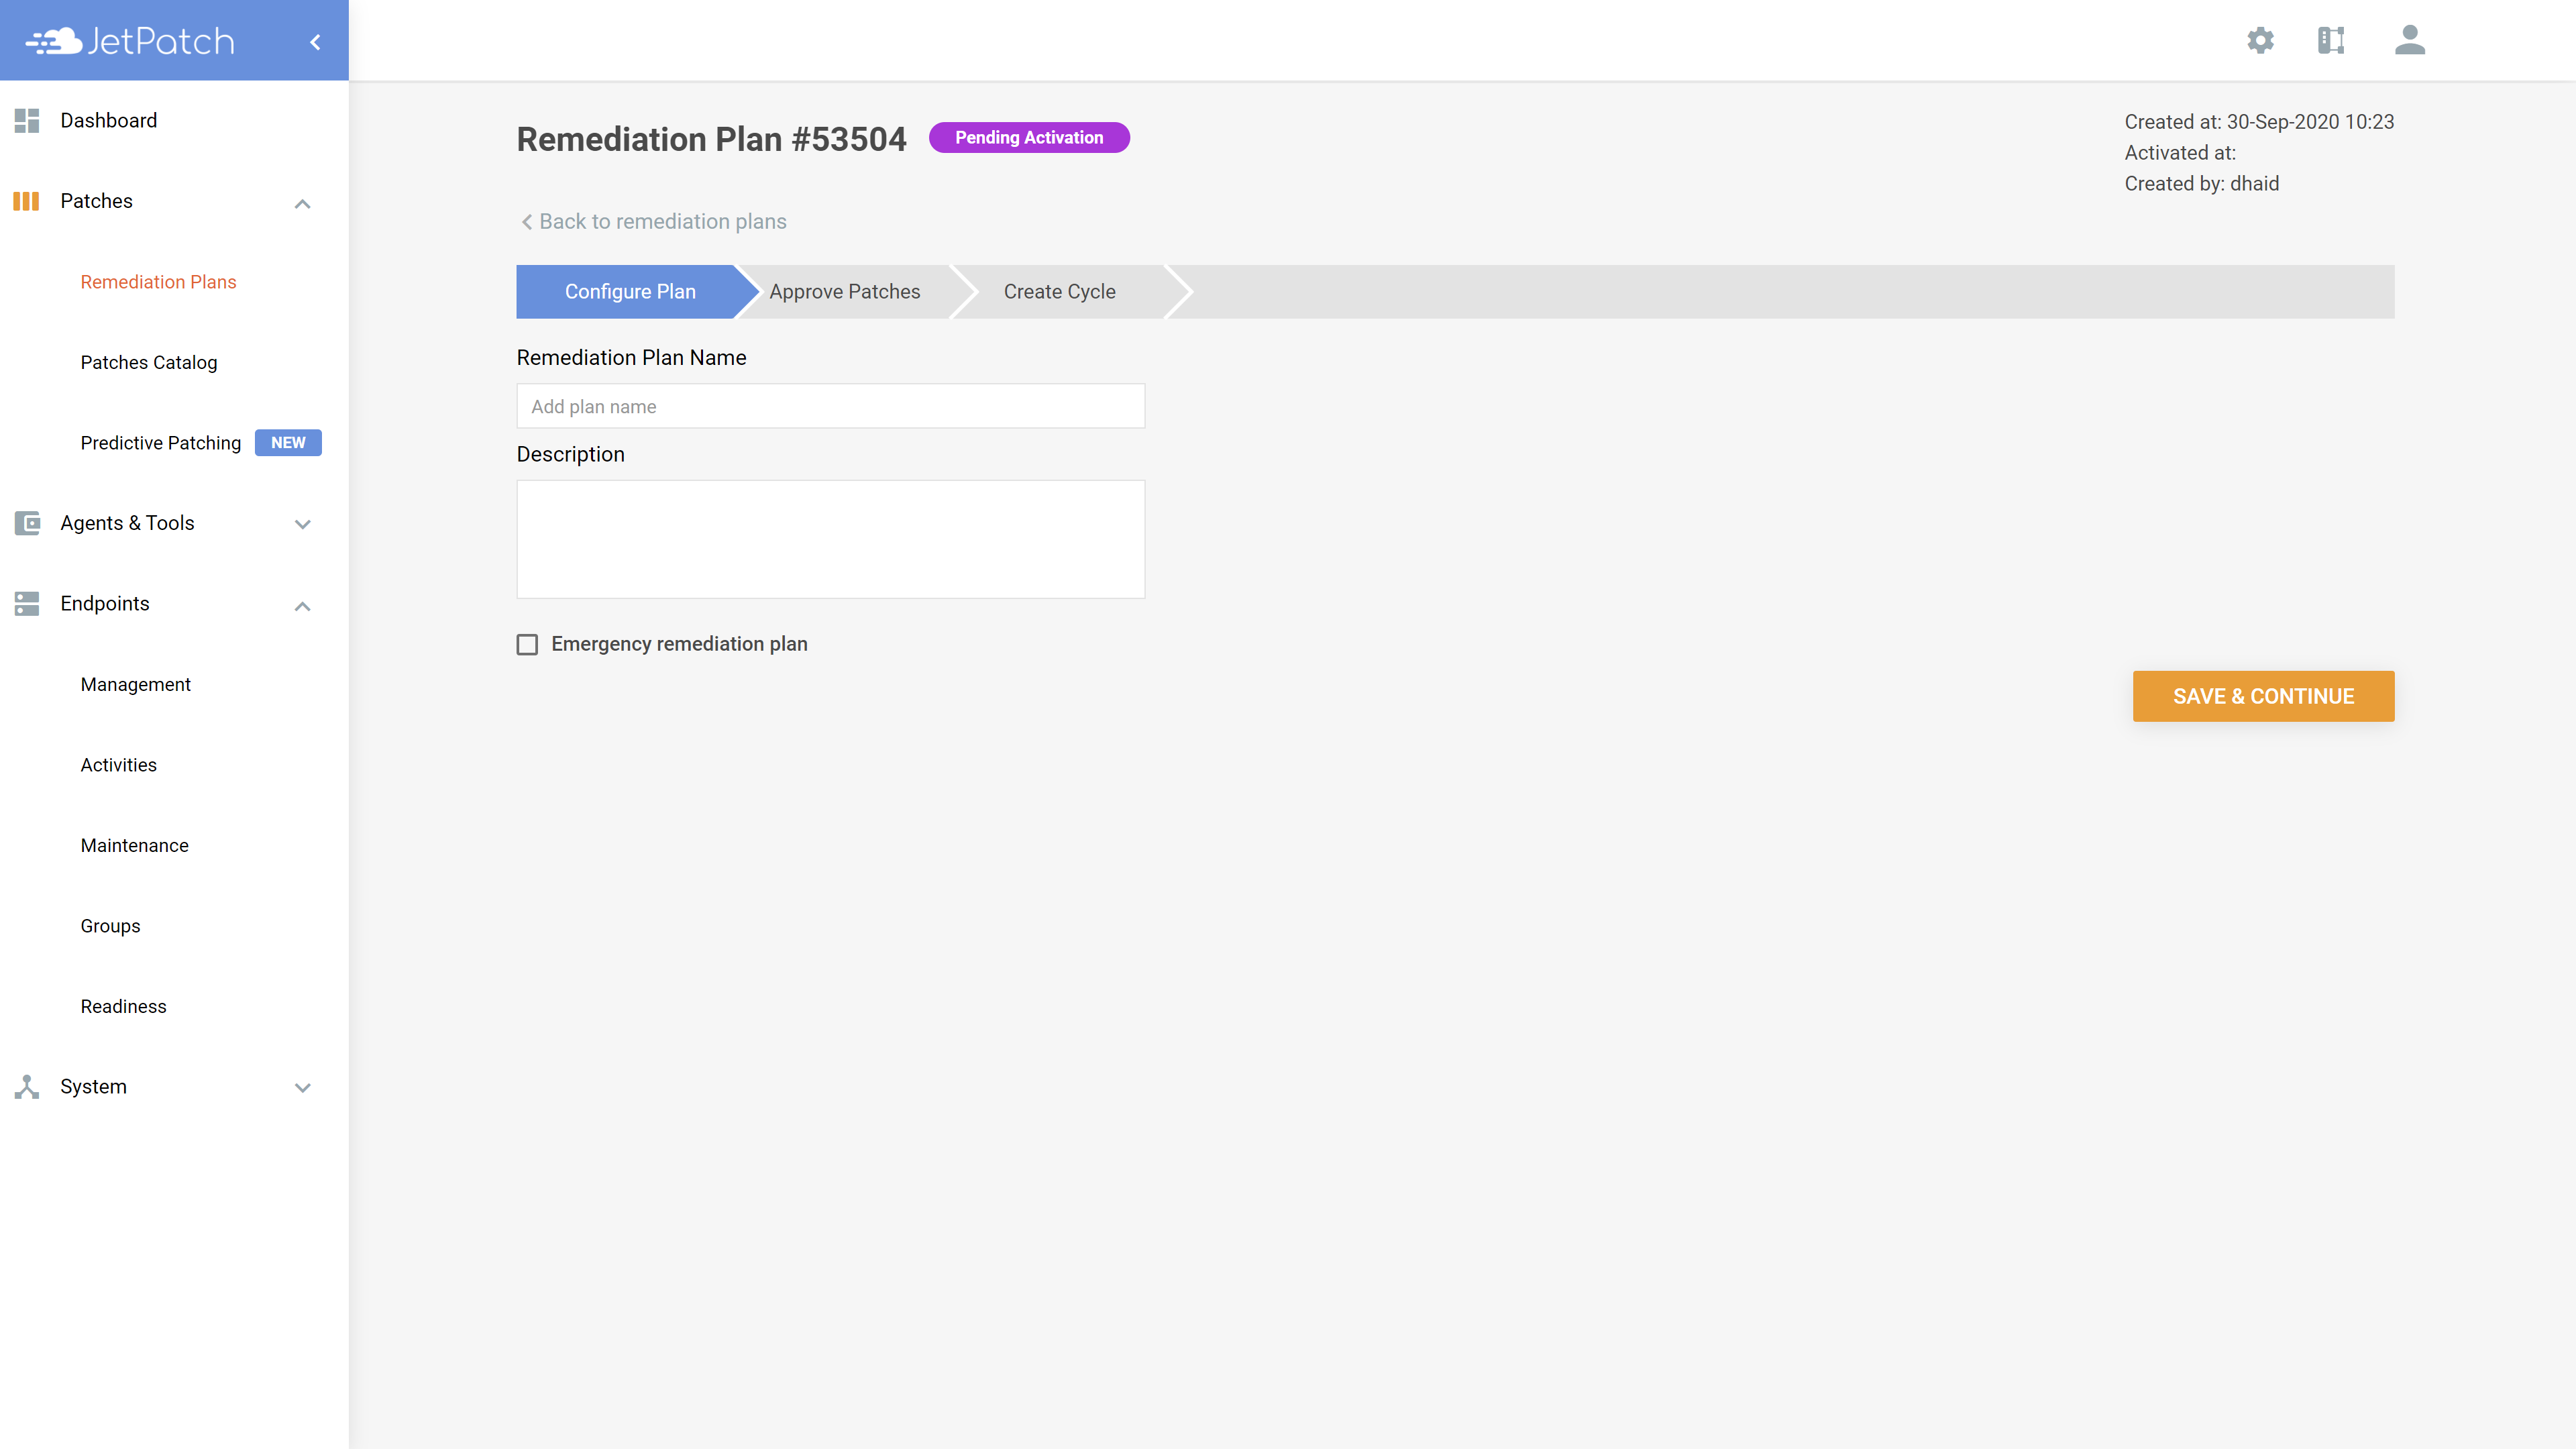Viewport: 2576px width, 1449px height.
Task: Collapse the Endpoints menu section
Action: click(302, 606)
